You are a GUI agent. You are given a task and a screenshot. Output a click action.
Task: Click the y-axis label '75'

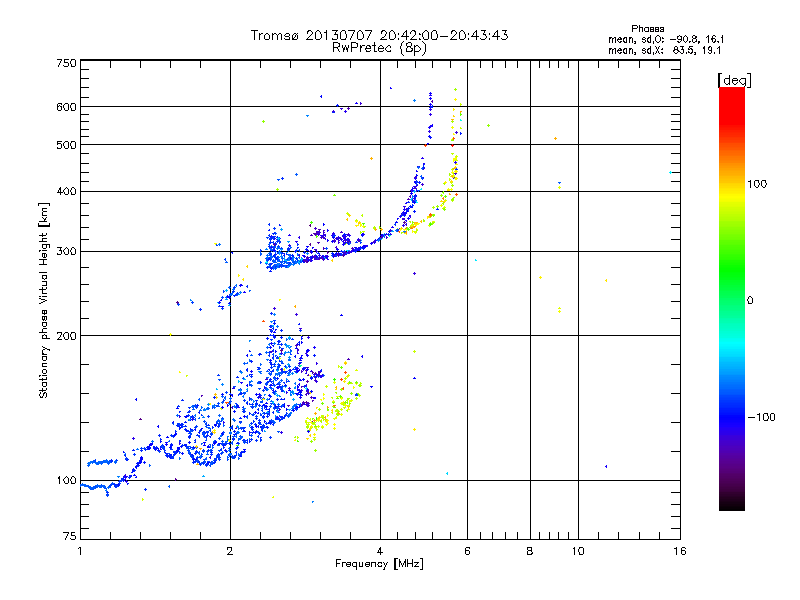pos(70,536)
